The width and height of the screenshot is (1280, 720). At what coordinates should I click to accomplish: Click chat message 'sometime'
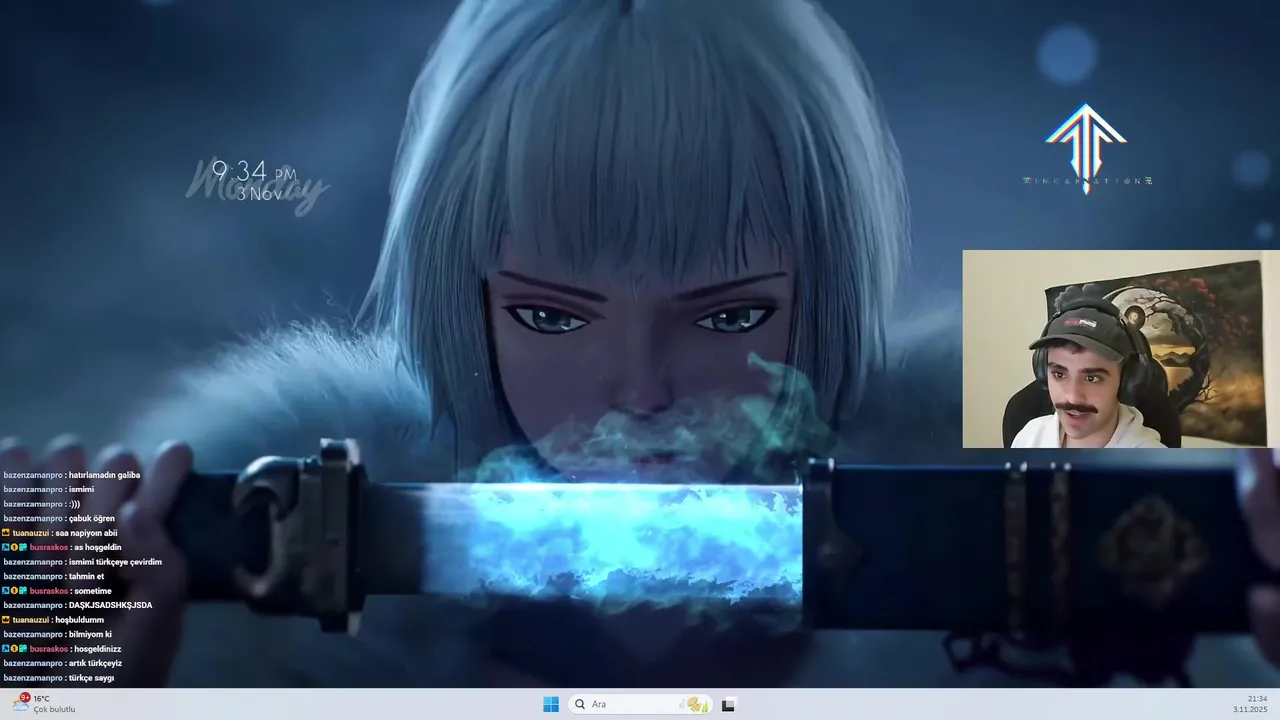(x=92, y=591)
